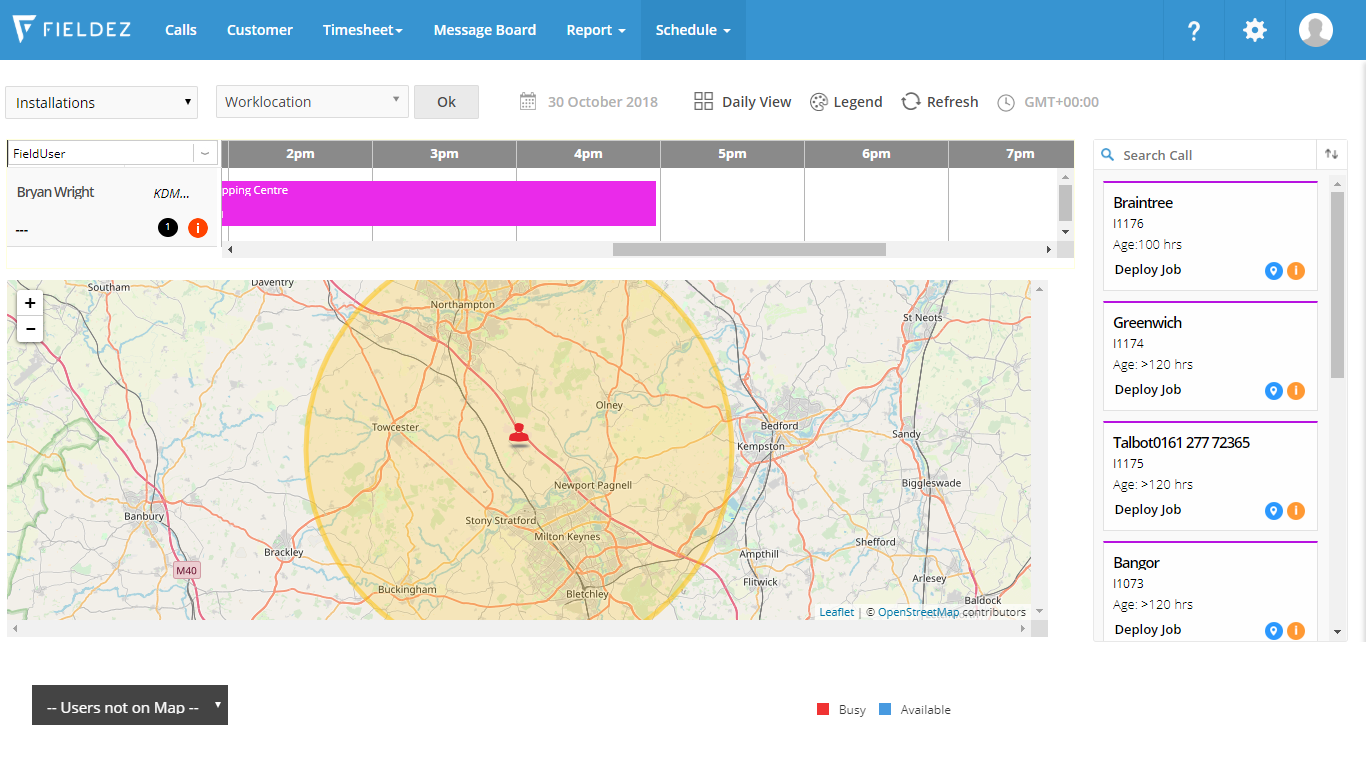The width and height of the screenshot is (1366, 768).
Task: Click the red Busy legend swatch
Action: 822,709
